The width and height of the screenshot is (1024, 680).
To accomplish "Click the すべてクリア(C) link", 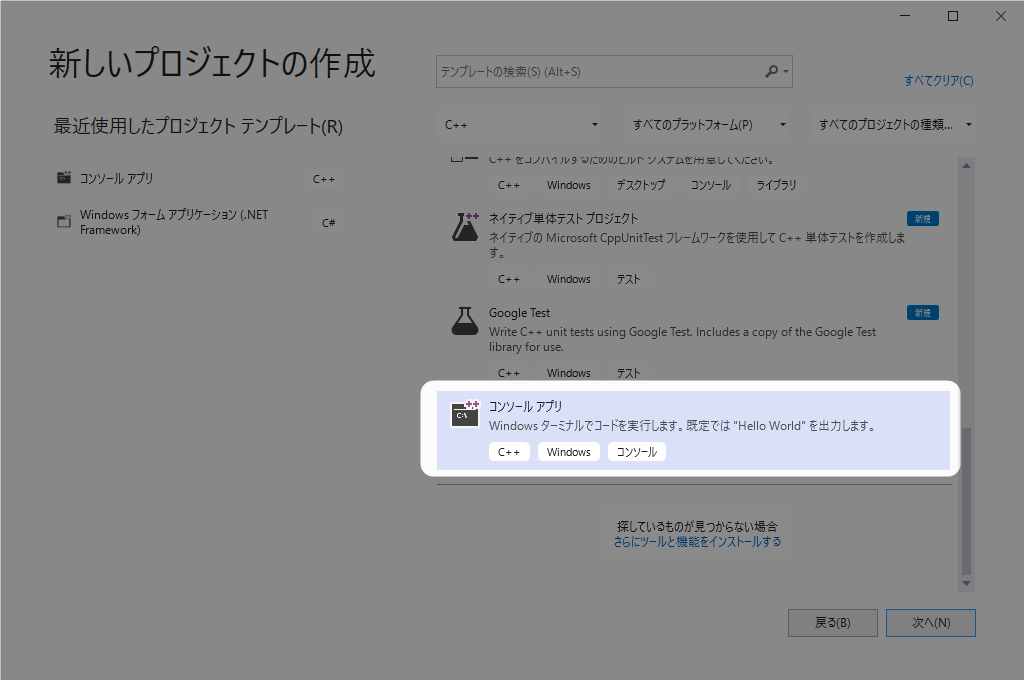I will [x=938, y=81].
